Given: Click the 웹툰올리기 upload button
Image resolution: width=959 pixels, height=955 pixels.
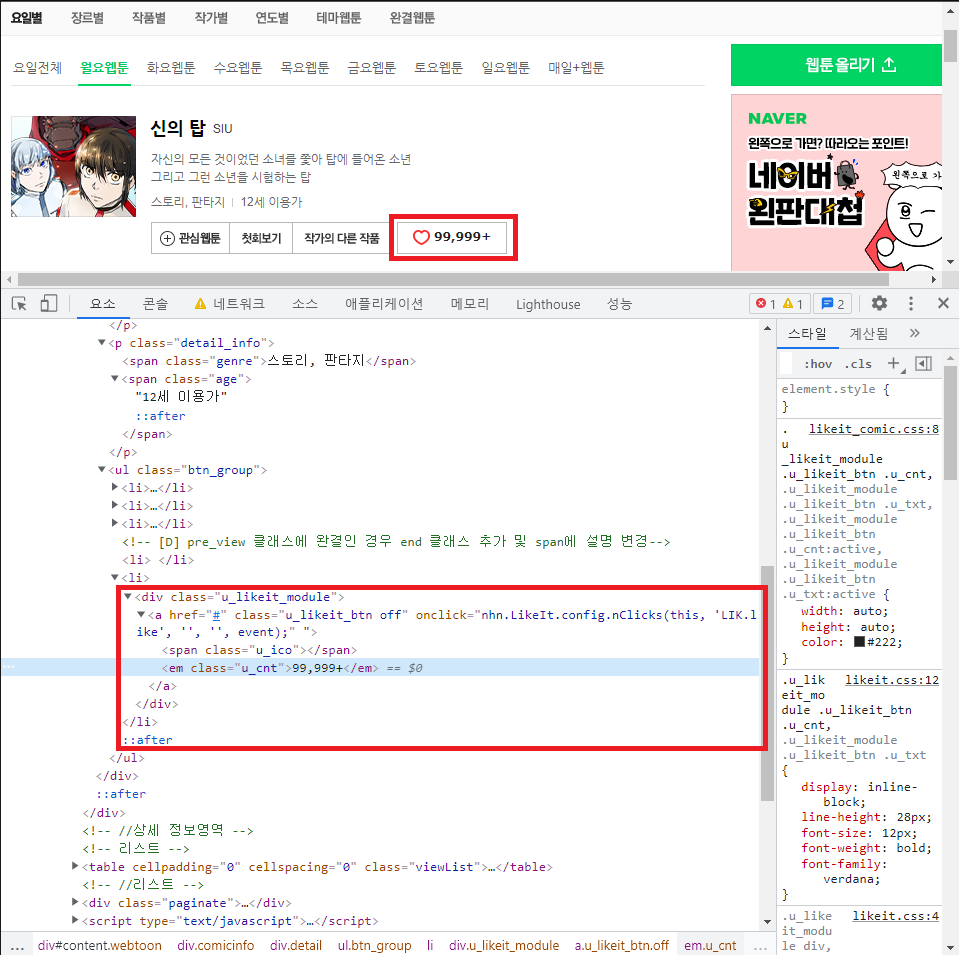Looking at the screenshot, I should click(836, 65).
